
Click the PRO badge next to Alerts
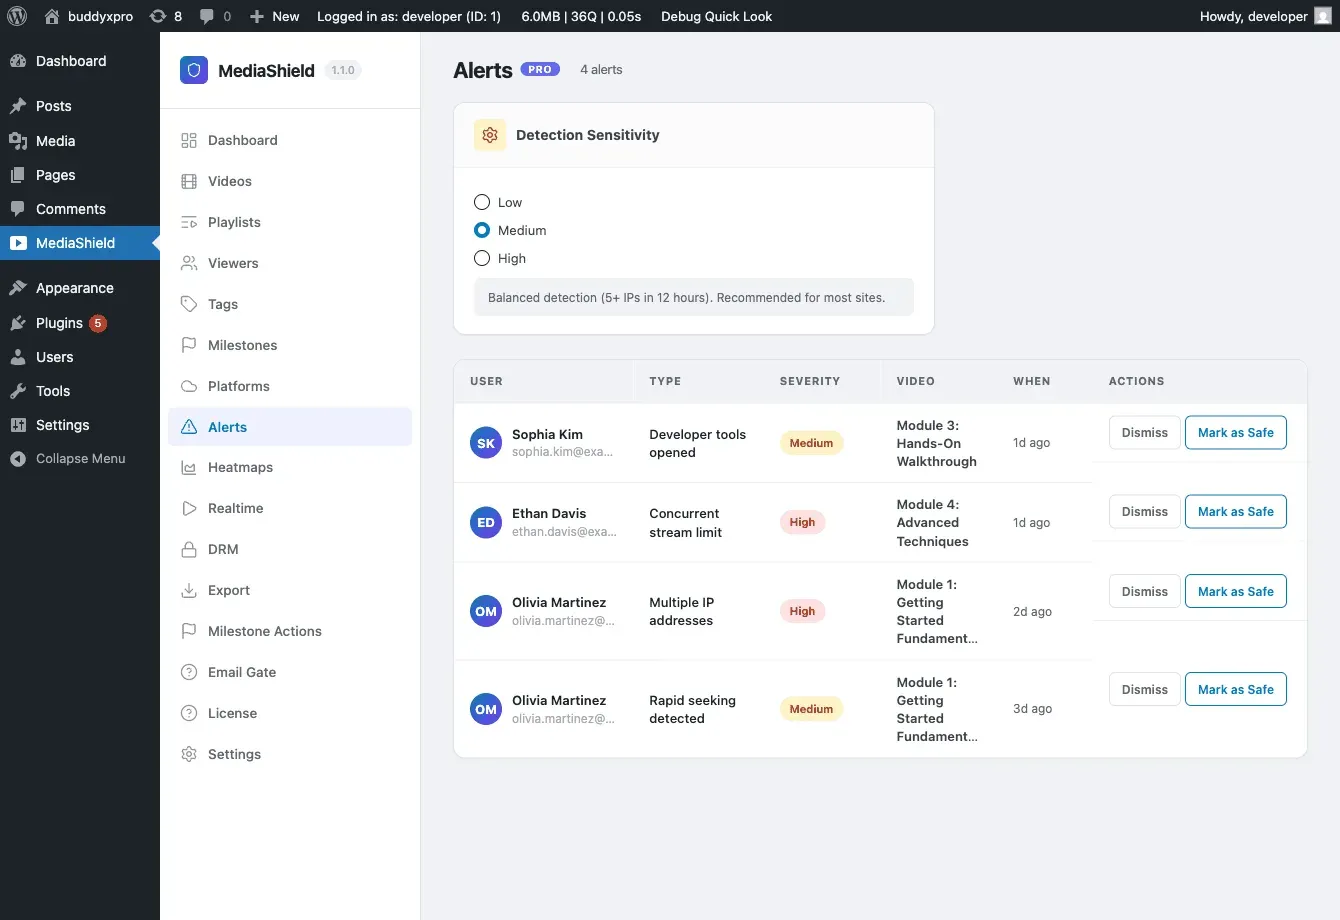(x=540, y=70)
